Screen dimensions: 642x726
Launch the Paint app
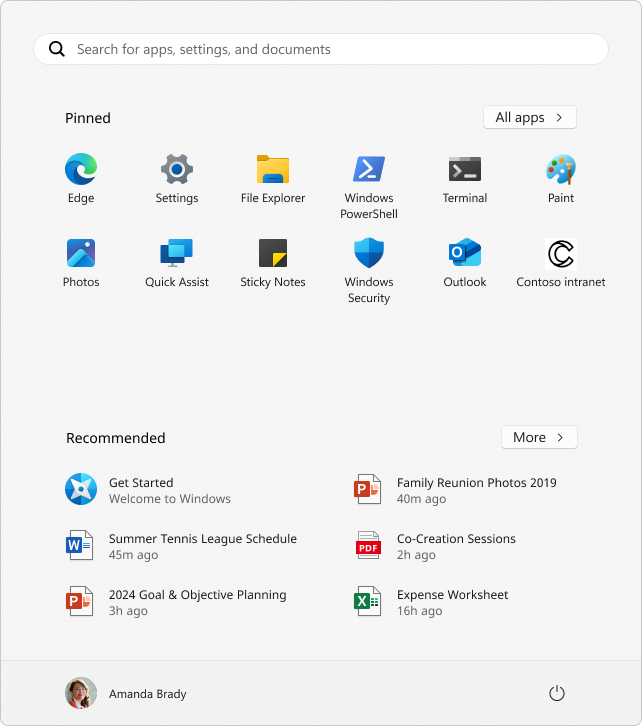click(x=561, y=170)
